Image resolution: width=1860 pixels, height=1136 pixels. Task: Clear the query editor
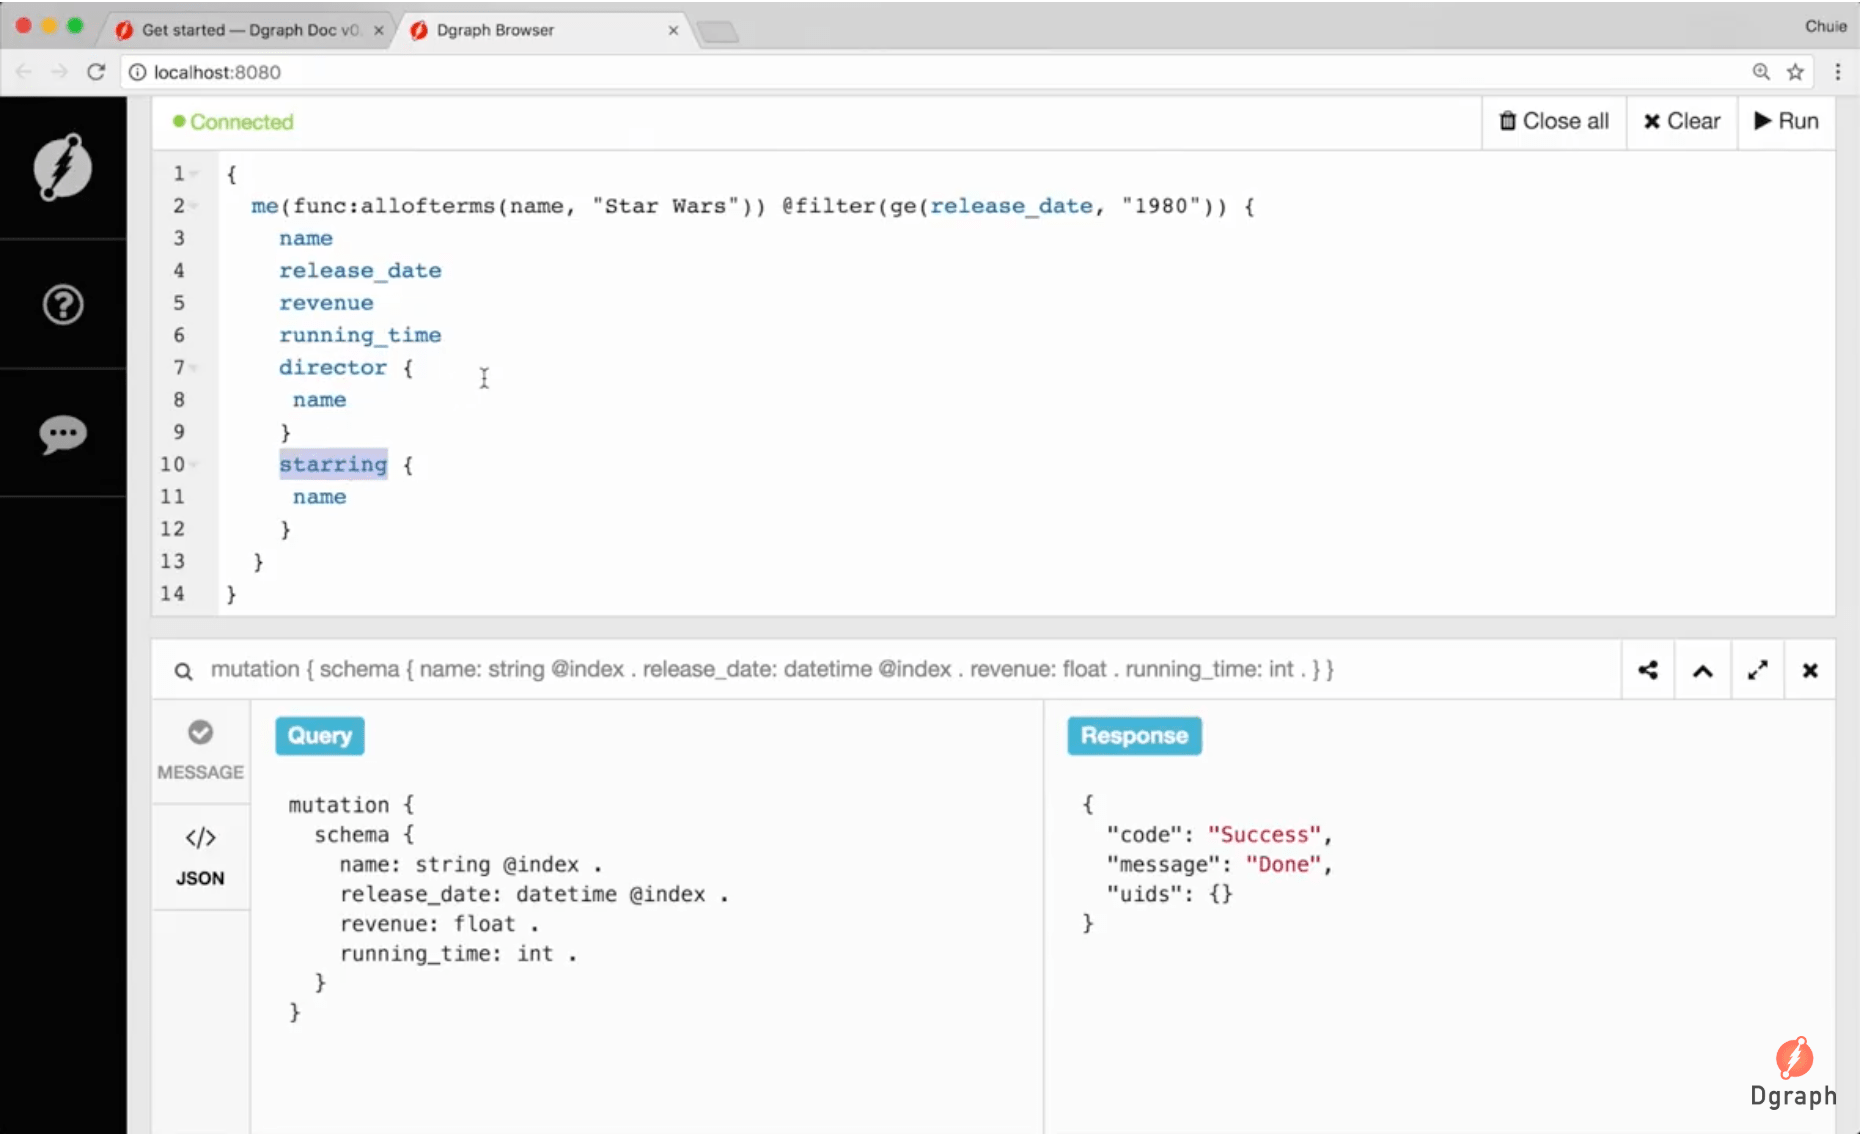[1682, 121]
